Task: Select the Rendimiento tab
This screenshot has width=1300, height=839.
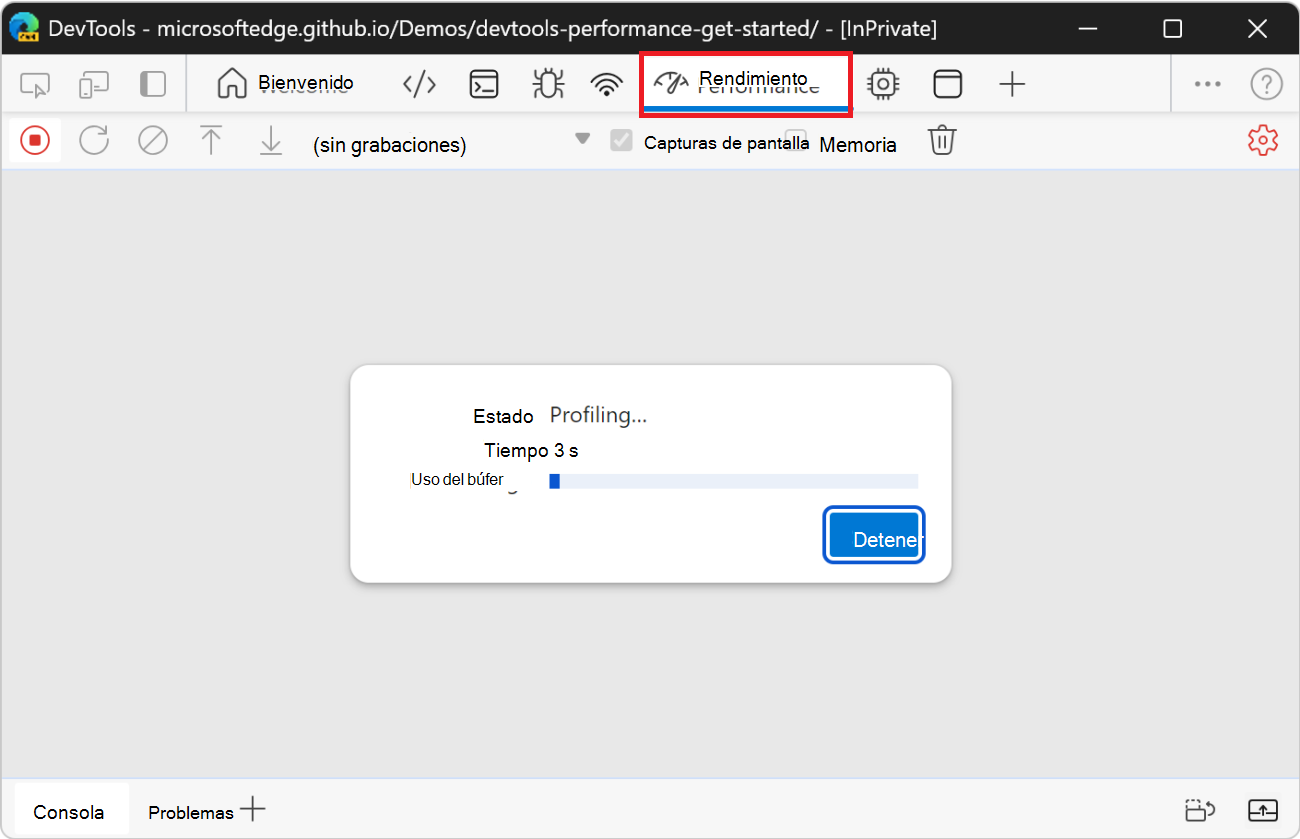Action: pyautogui.click(x=745, y=83)
